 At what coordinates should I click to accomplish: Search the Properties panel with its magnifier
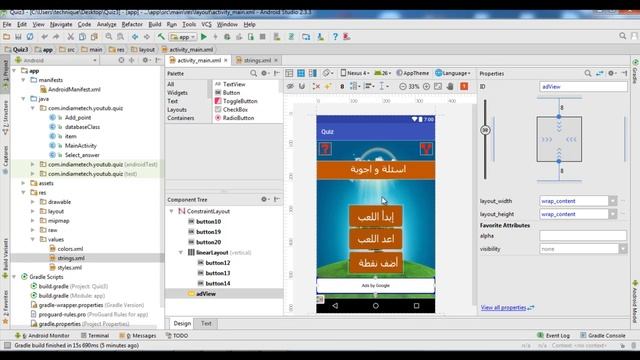click(x=588, y=73)
